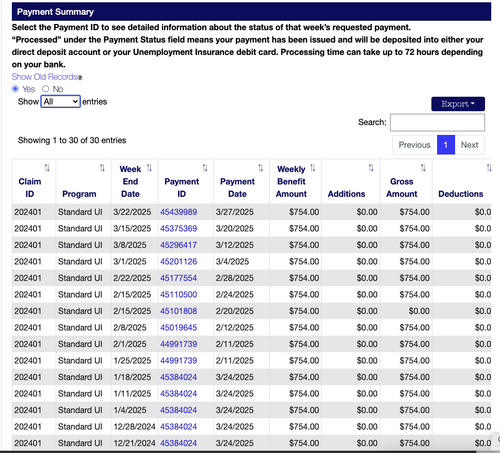Open payment ID 45101808 link
This screenshot has width=500, height=453.
pyautogui.click(x=178, y=311)
